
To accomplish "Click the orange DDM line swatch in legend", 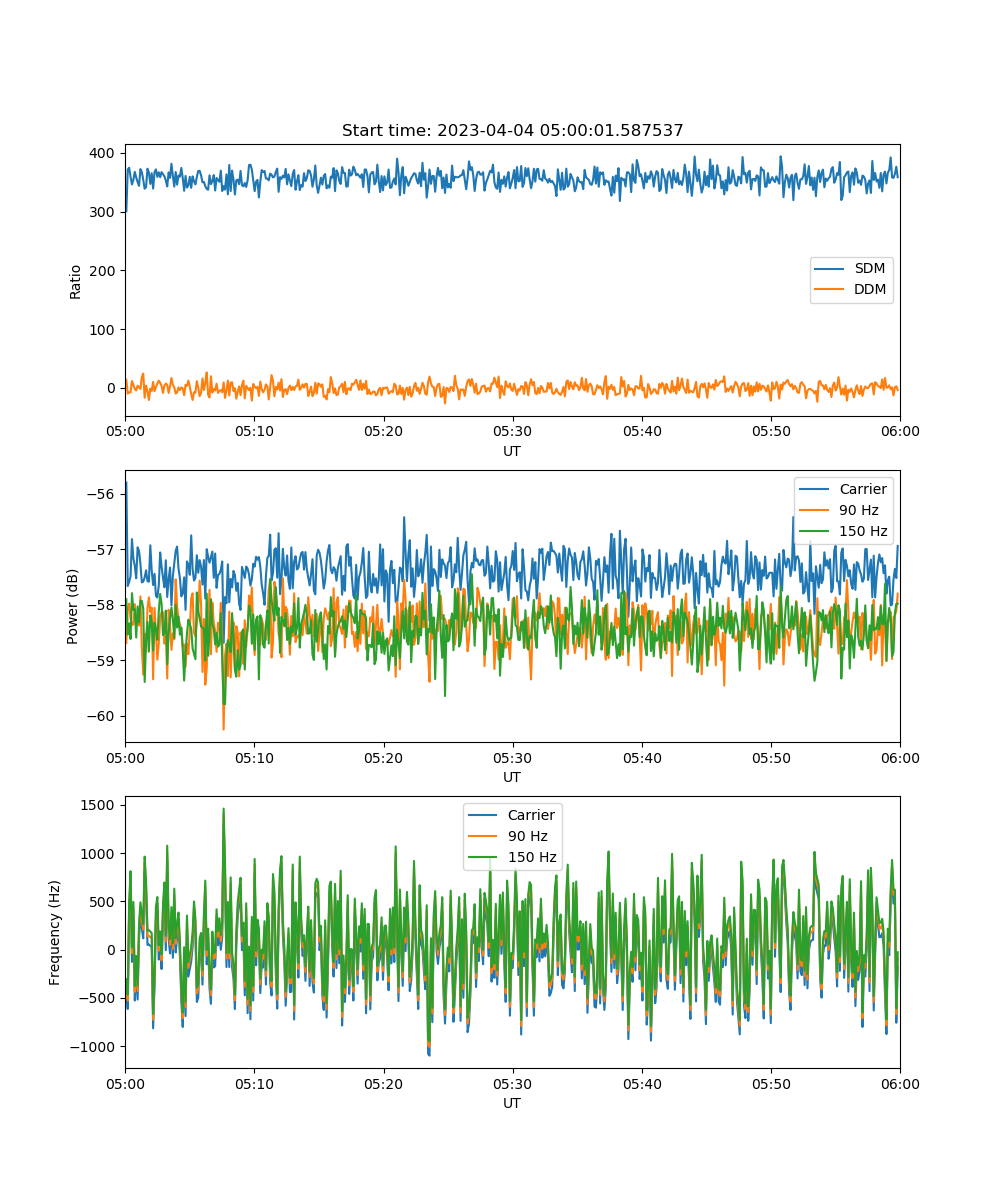I will (x=830, y=290).
